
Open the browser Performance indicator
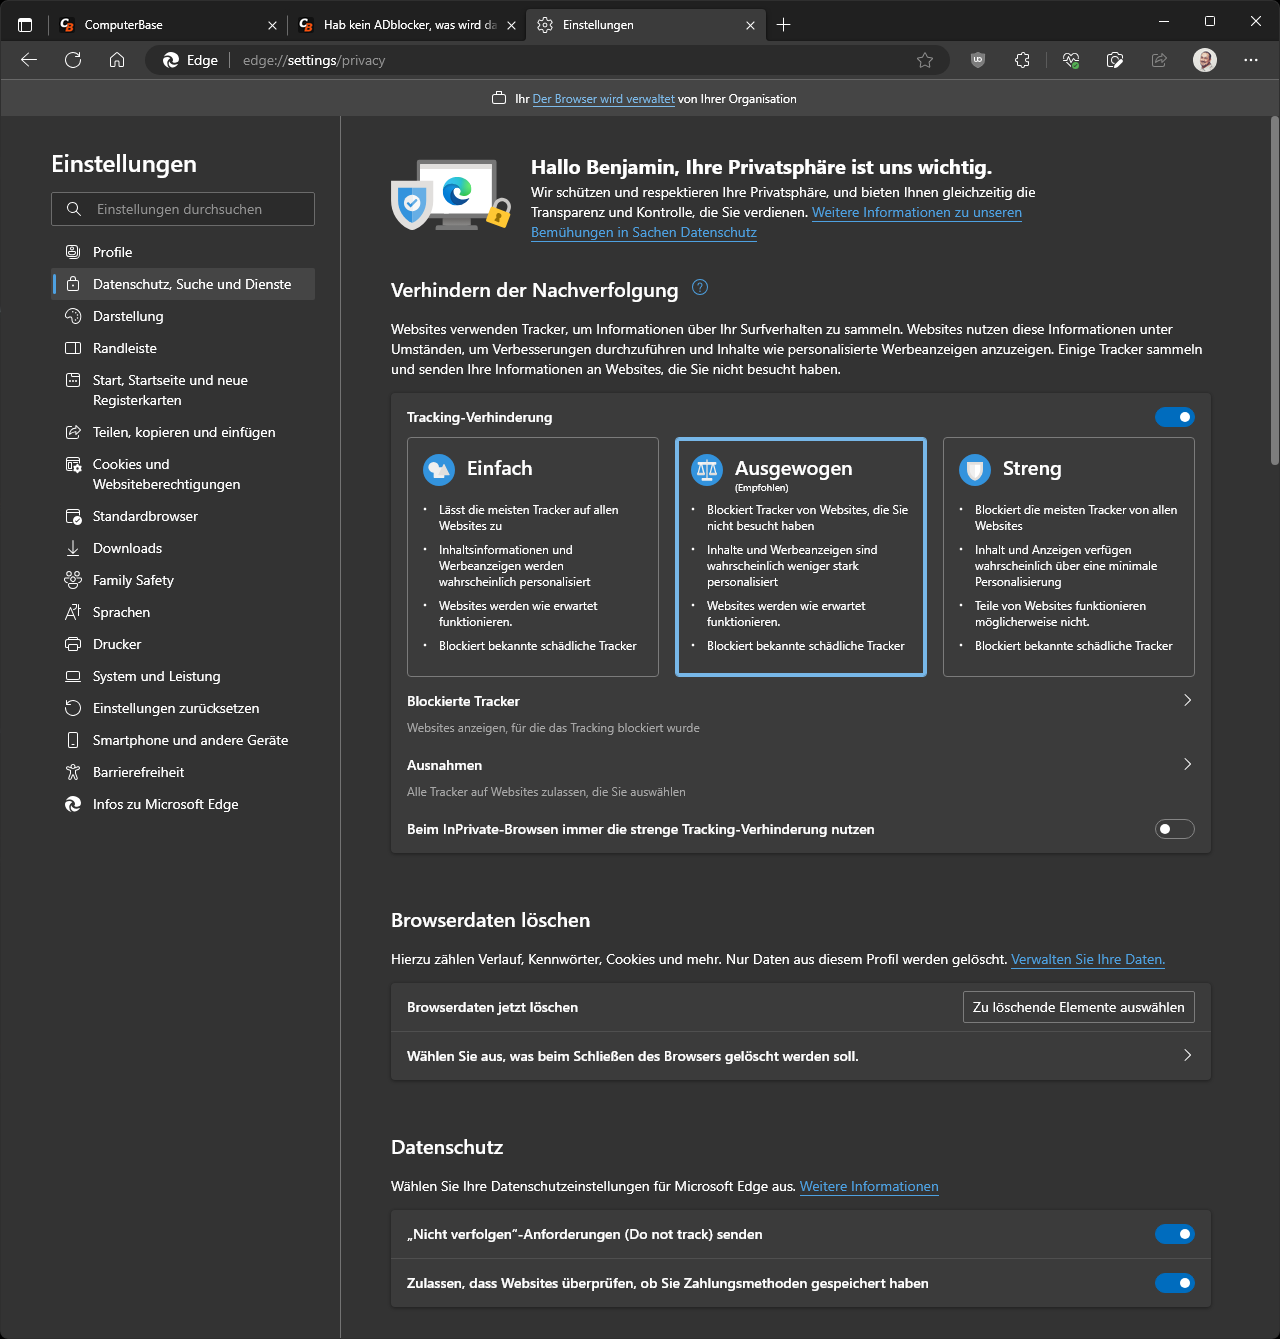[1069, 60]
